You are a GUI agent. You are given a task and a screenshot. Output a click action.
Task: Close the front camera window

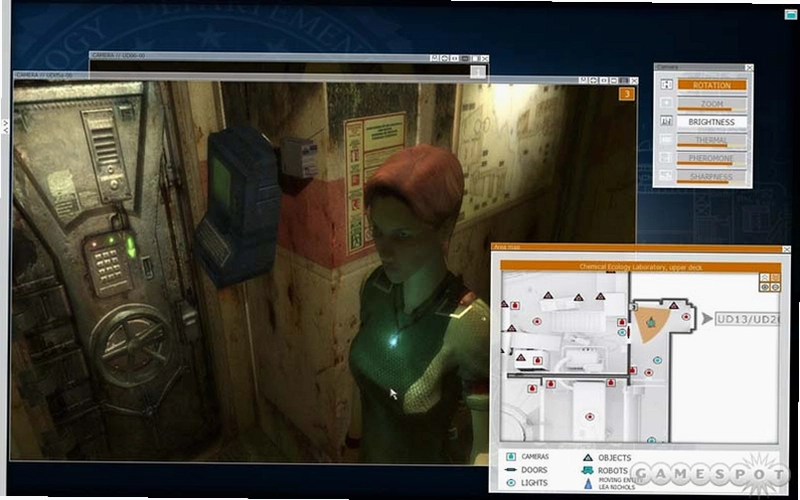point(634,81)
